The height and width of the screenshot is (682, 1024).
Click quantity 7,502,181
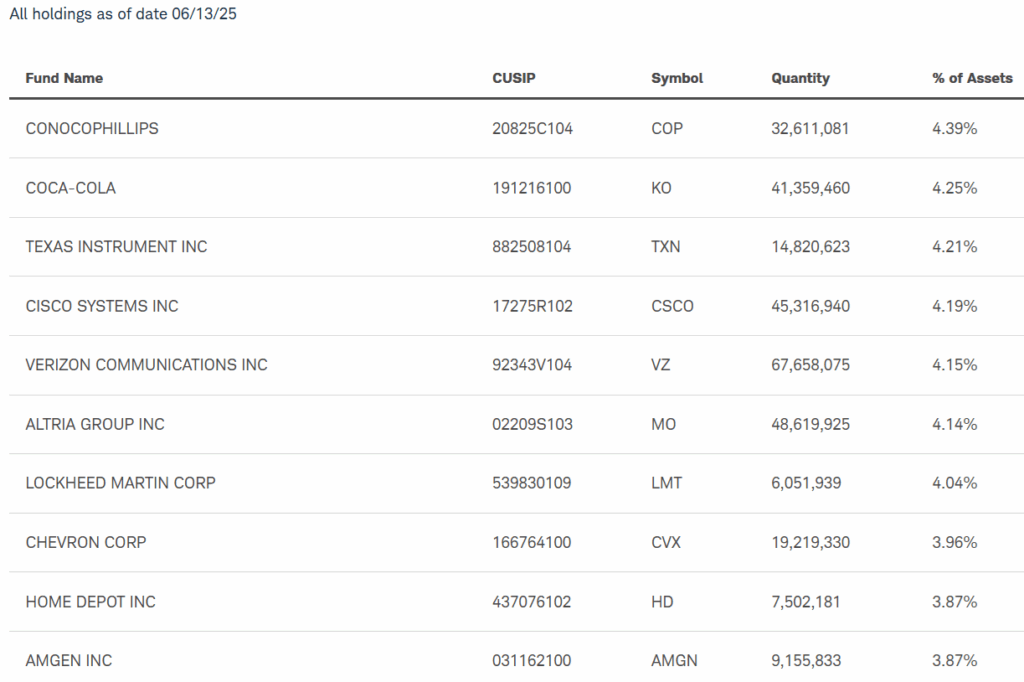(805, 602)
